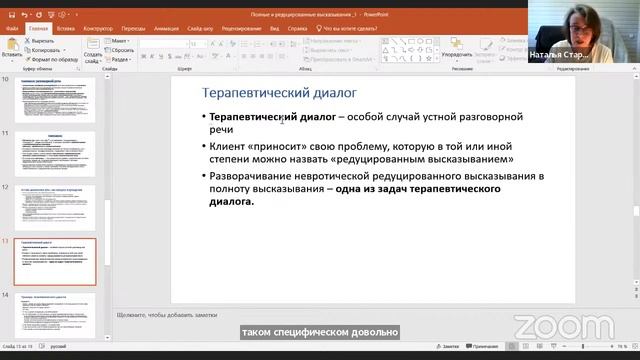The width and height of the screenshot is (640, 360).
Task: Select slide 11 thumbnail
Action: click(x=55, y=154)
